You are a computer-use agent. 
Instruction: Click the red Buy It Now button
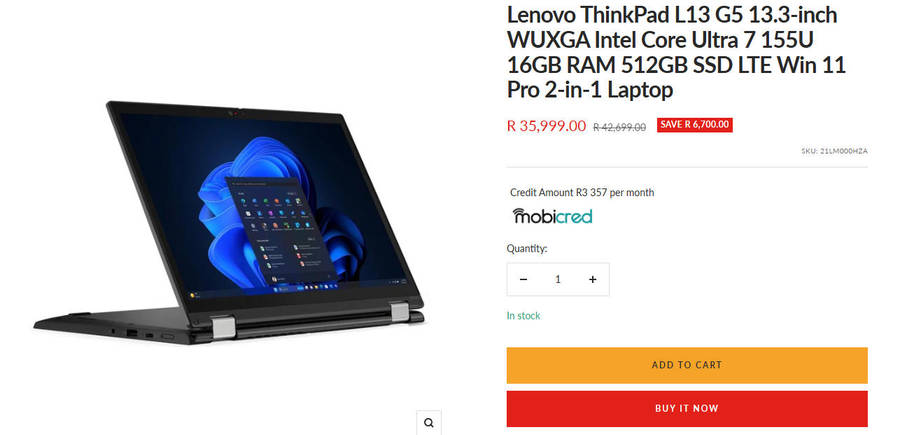[687, 409]
